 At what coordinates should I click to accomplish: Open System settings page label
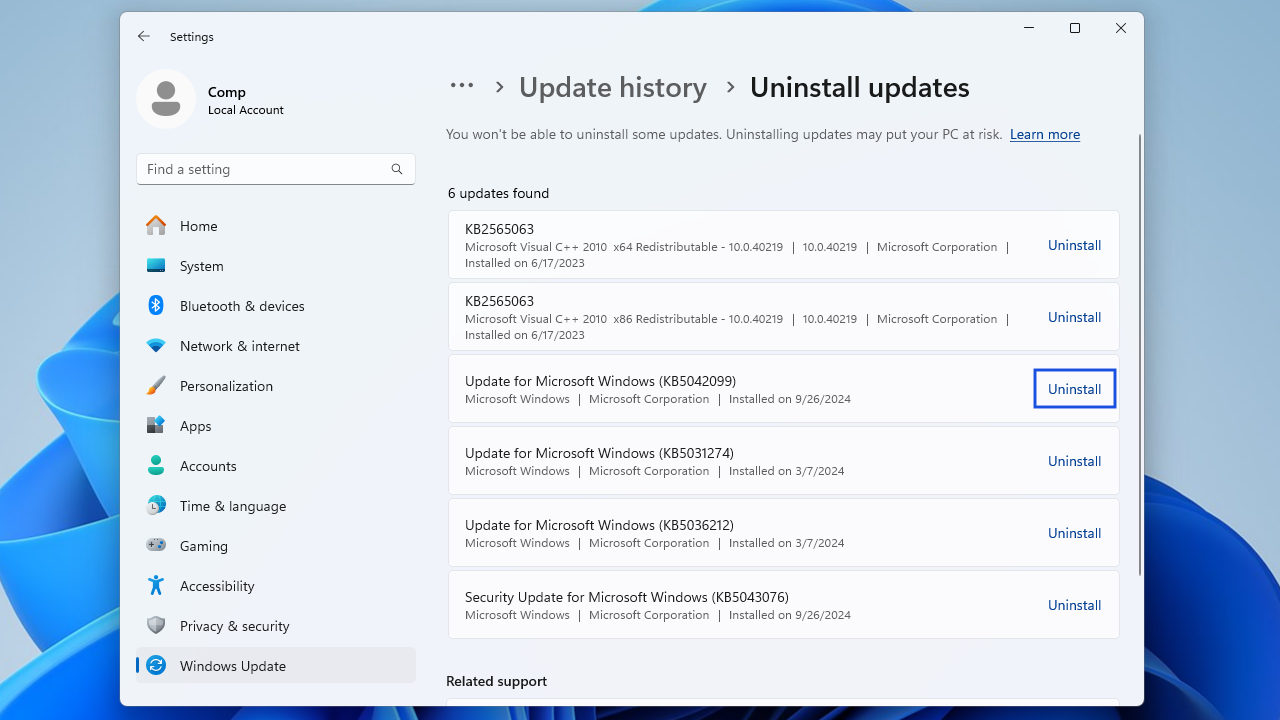coord(202,266)
